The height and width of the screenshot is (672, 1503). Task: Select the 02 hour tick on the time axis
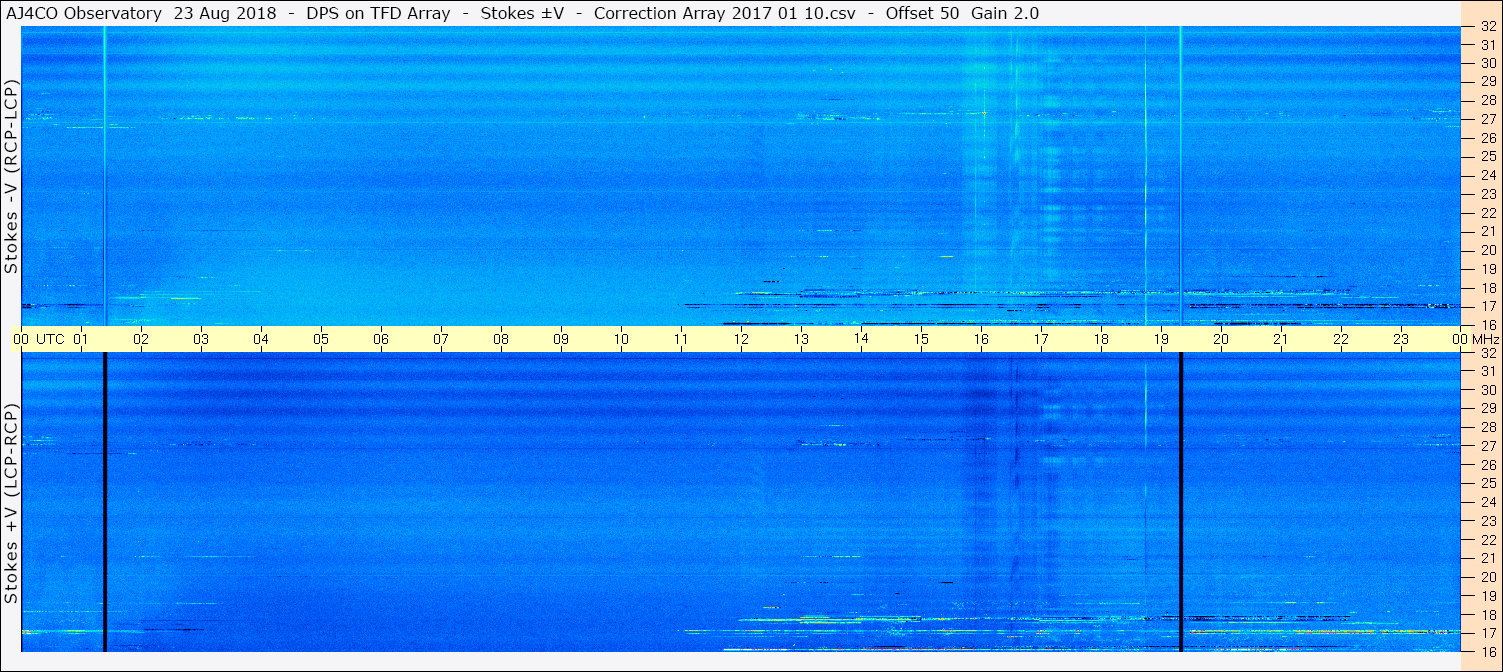(141, 339)
